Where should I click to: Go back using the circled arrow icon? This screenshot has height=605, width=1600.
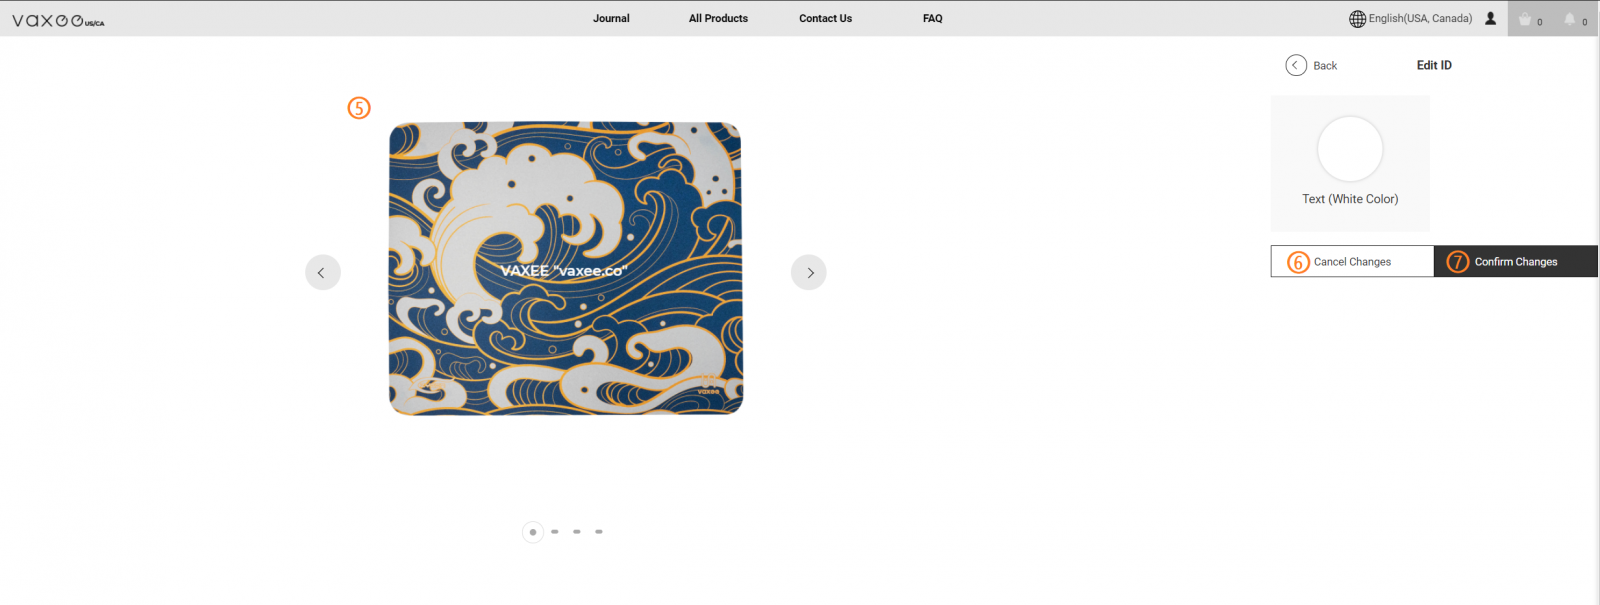[x=1296, y=65]
